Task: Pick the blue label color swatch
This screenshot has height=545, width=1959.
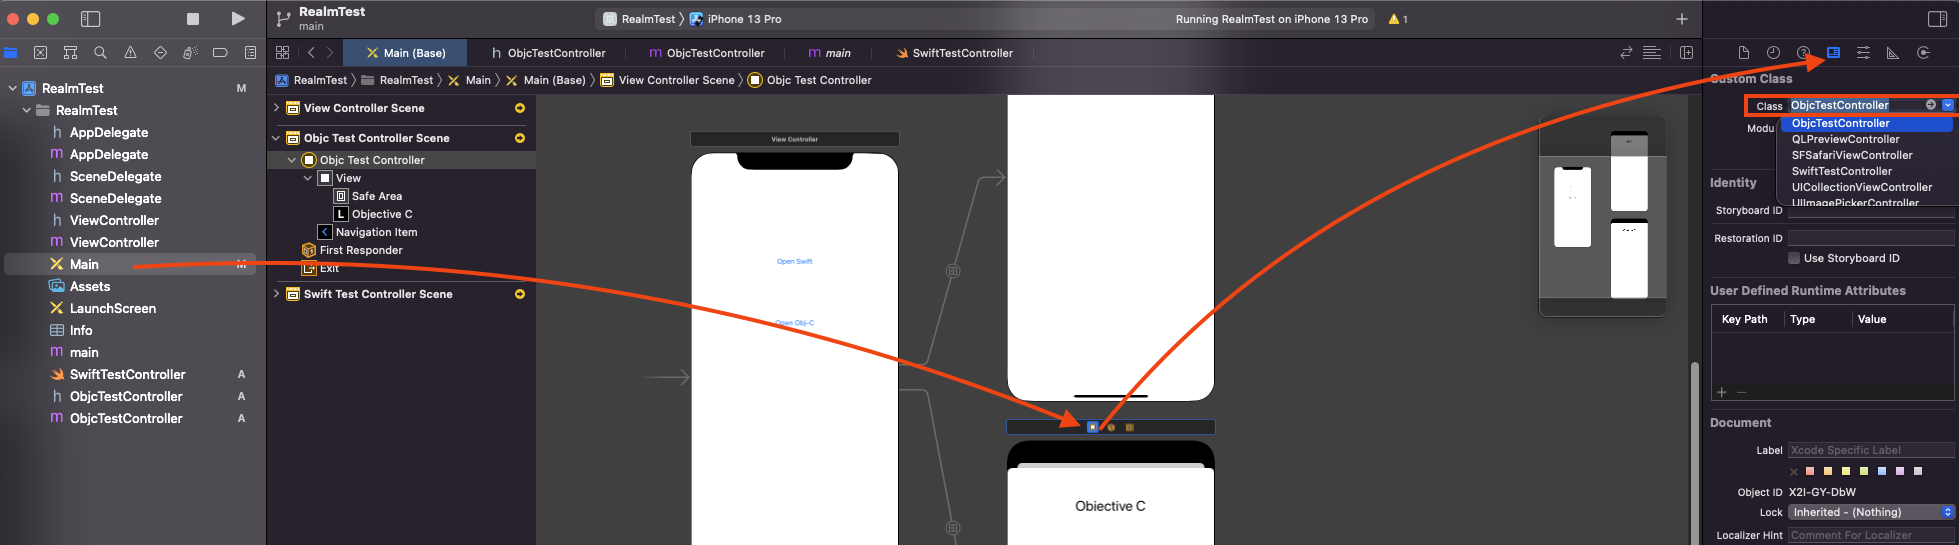Action: (x=1882, y=471)
